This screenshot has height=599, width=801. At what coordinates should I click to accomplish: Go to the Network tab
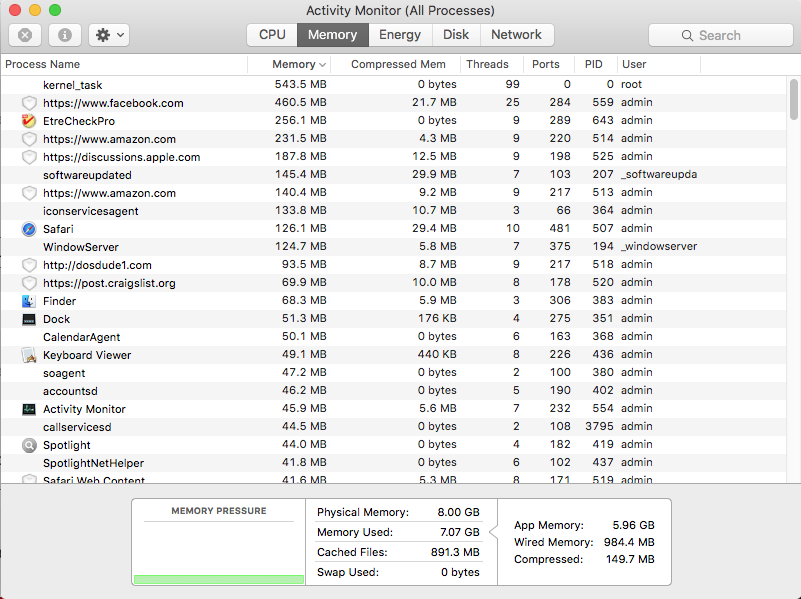516,35
